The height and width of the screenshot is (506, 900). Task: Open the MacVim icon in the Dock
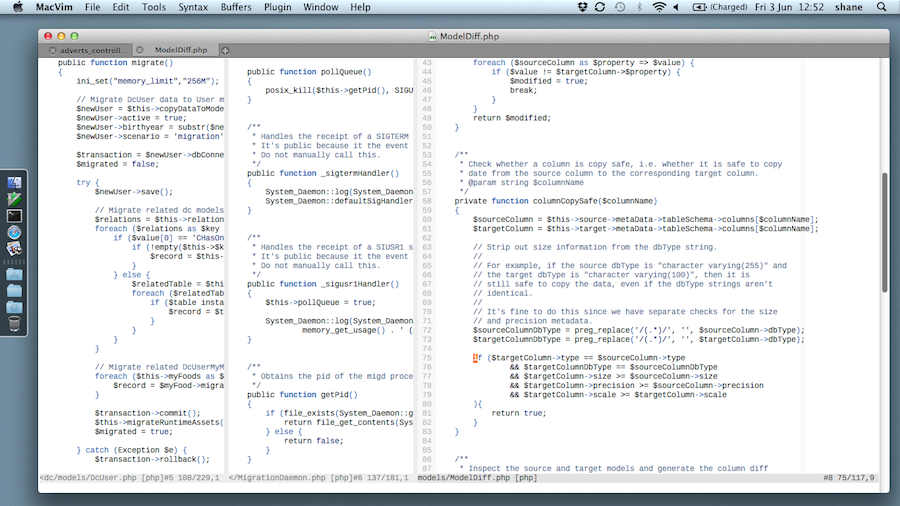tap(14, 199)
